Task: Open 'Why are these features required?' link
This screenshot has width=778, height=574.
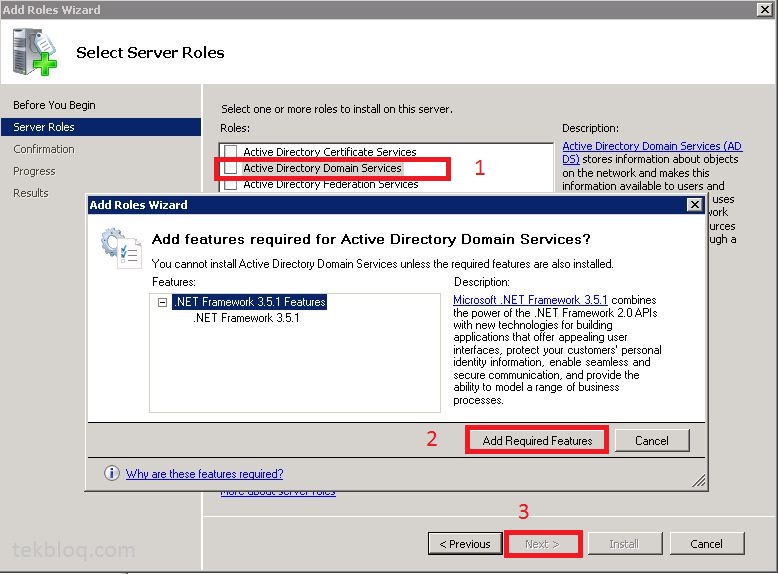Action: tap(204, 474)
